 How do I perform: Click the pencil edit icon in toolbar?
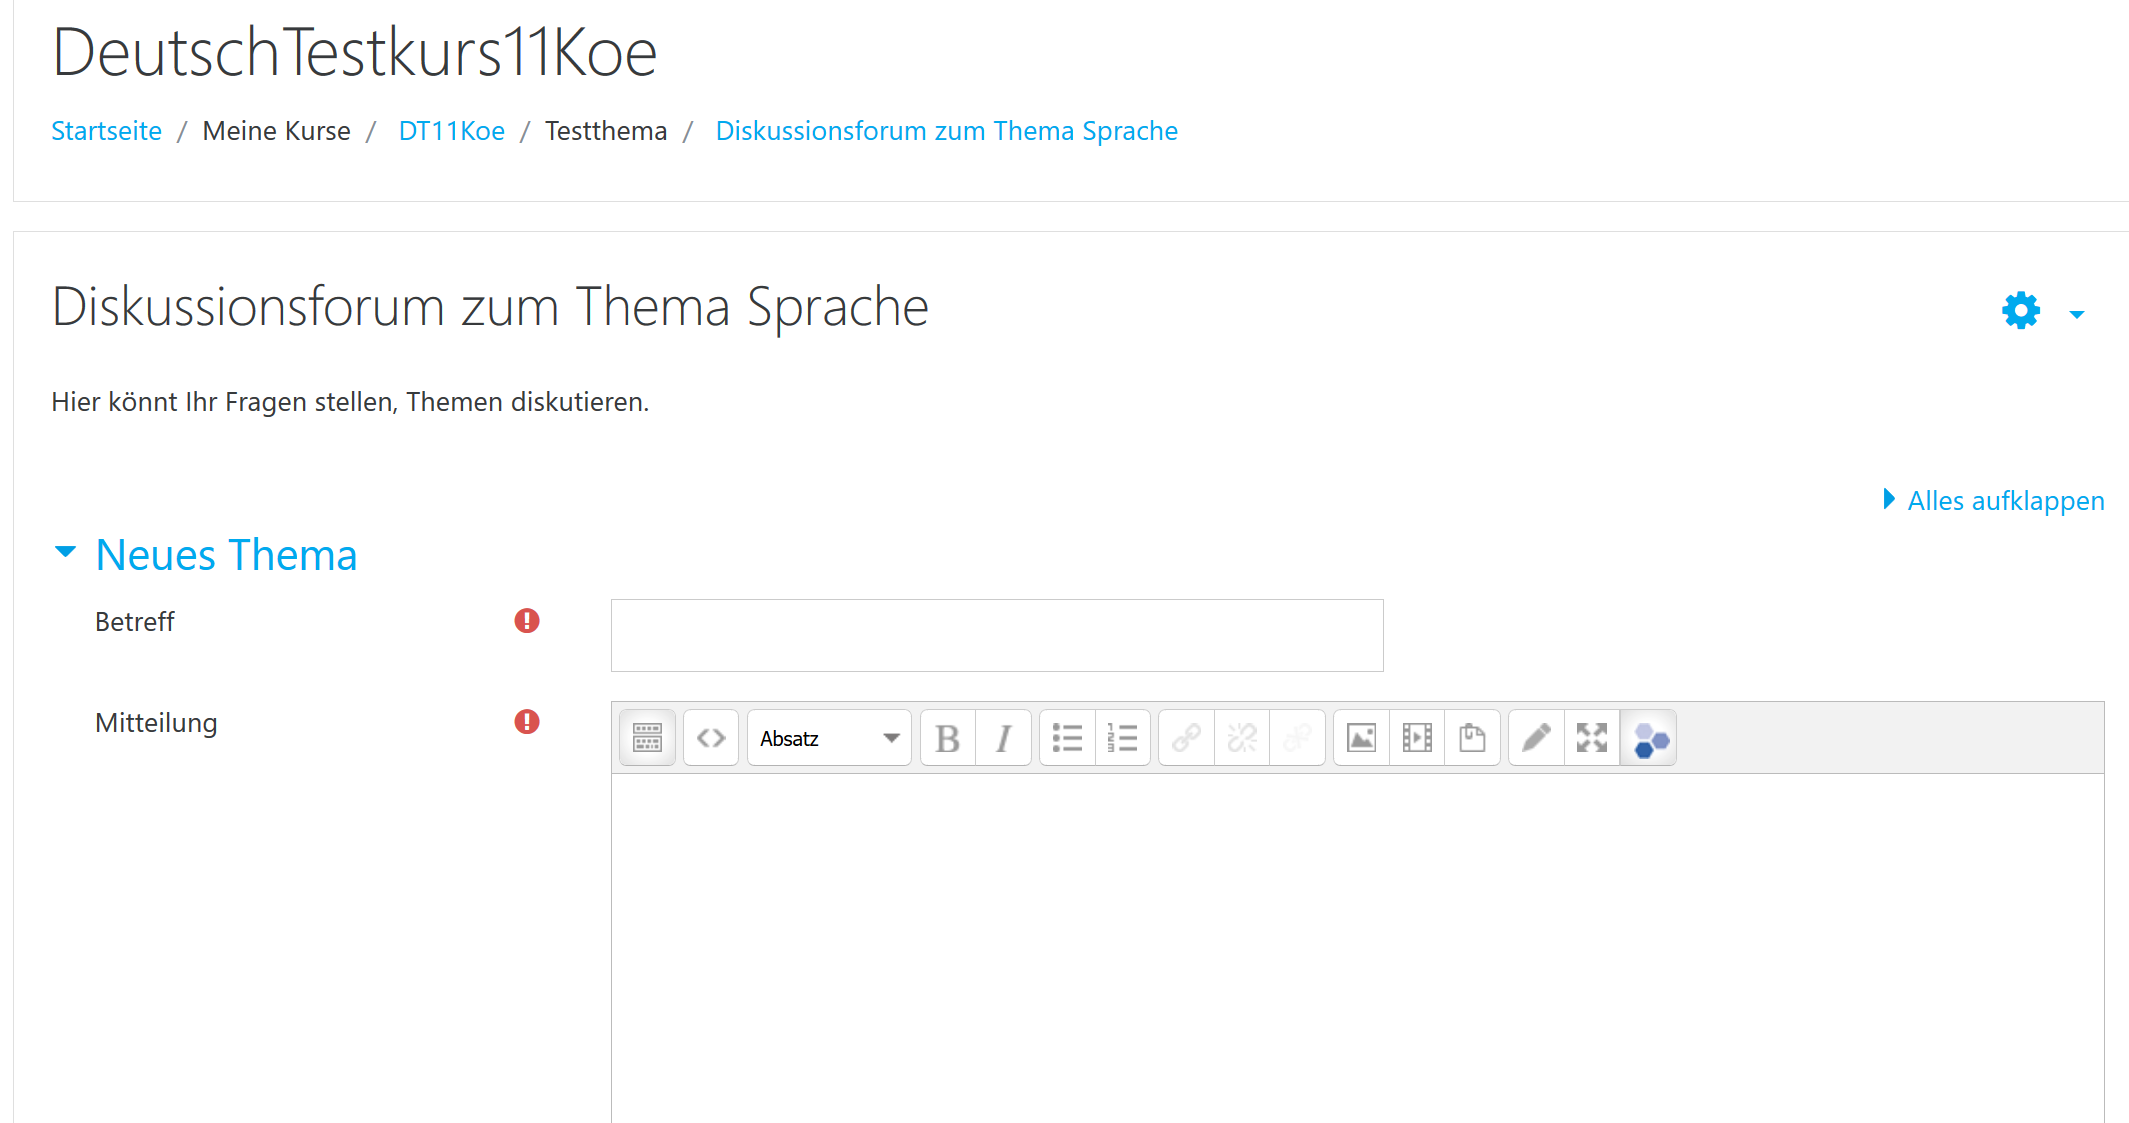click(1536, 738)
